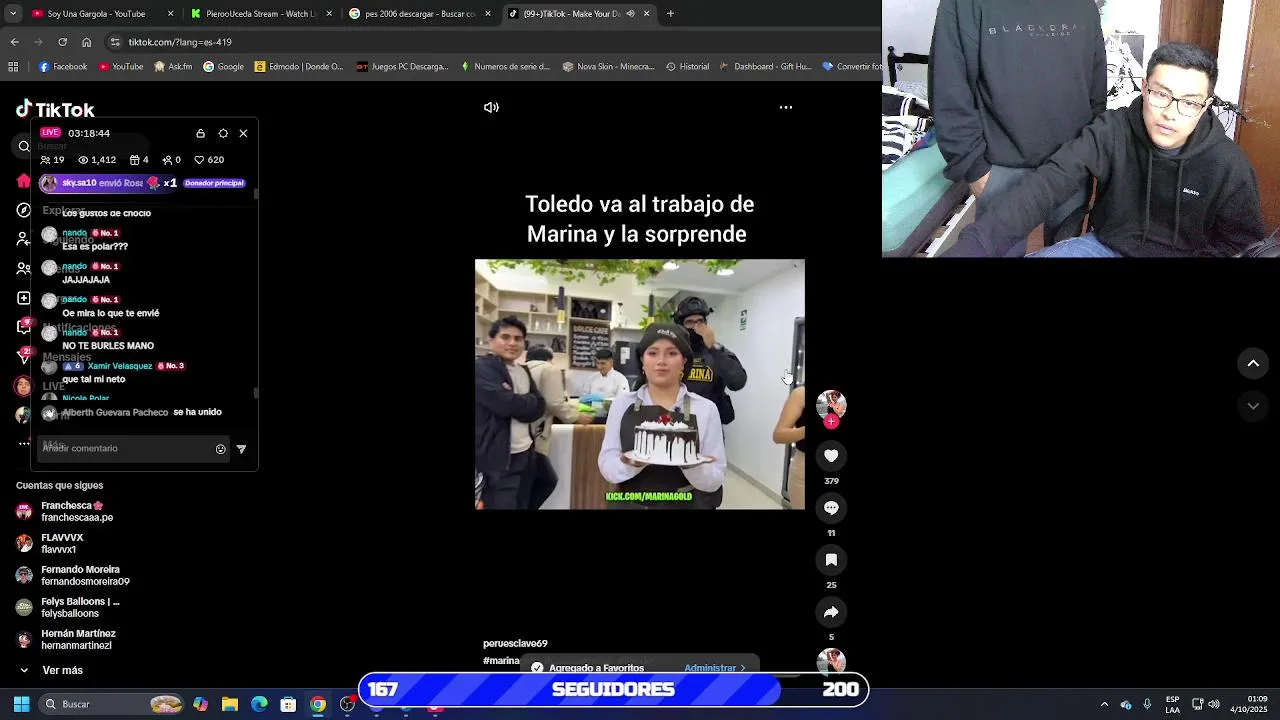
Task: Open live chat overlay settings gear
Action: tap(223, 133)
